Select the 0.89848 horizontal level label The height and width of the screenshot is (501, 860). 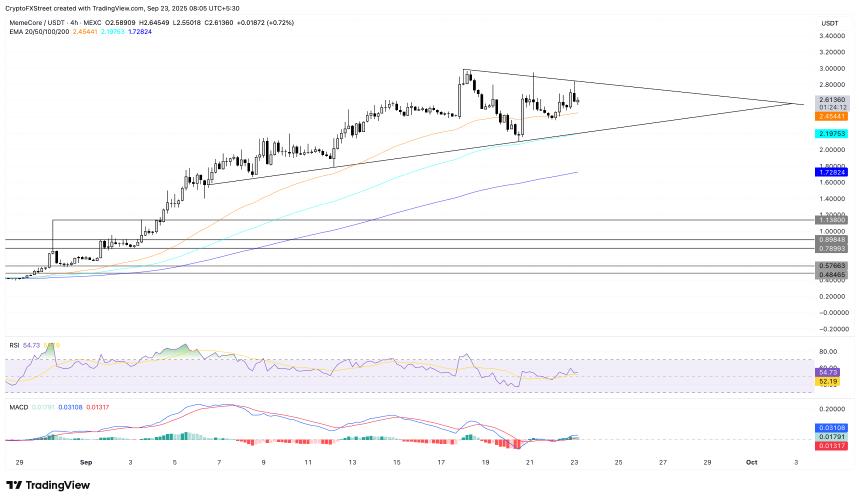[x=833, y=240]
